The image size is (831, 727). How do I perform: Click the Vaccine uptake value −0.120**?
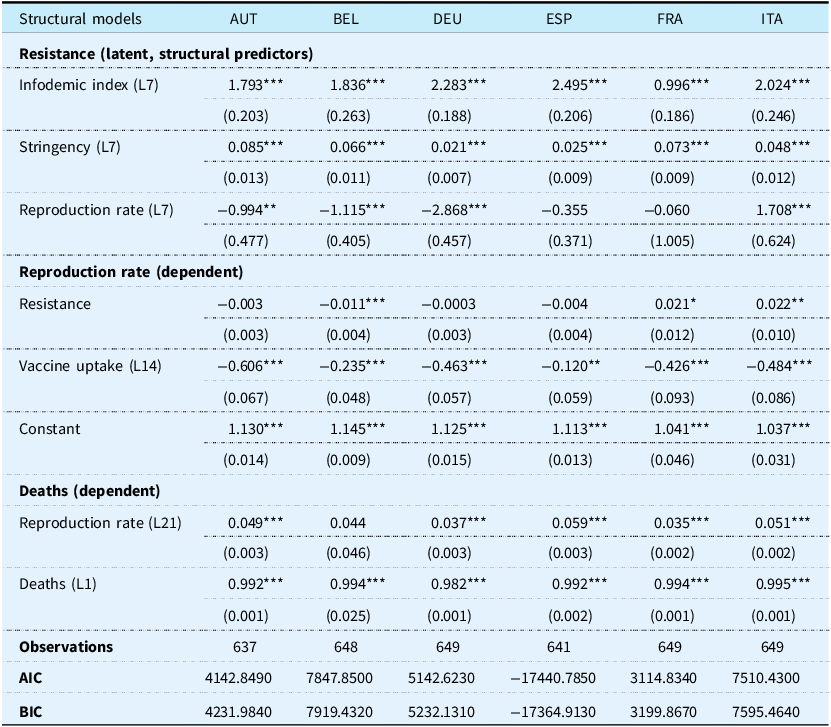571,366
